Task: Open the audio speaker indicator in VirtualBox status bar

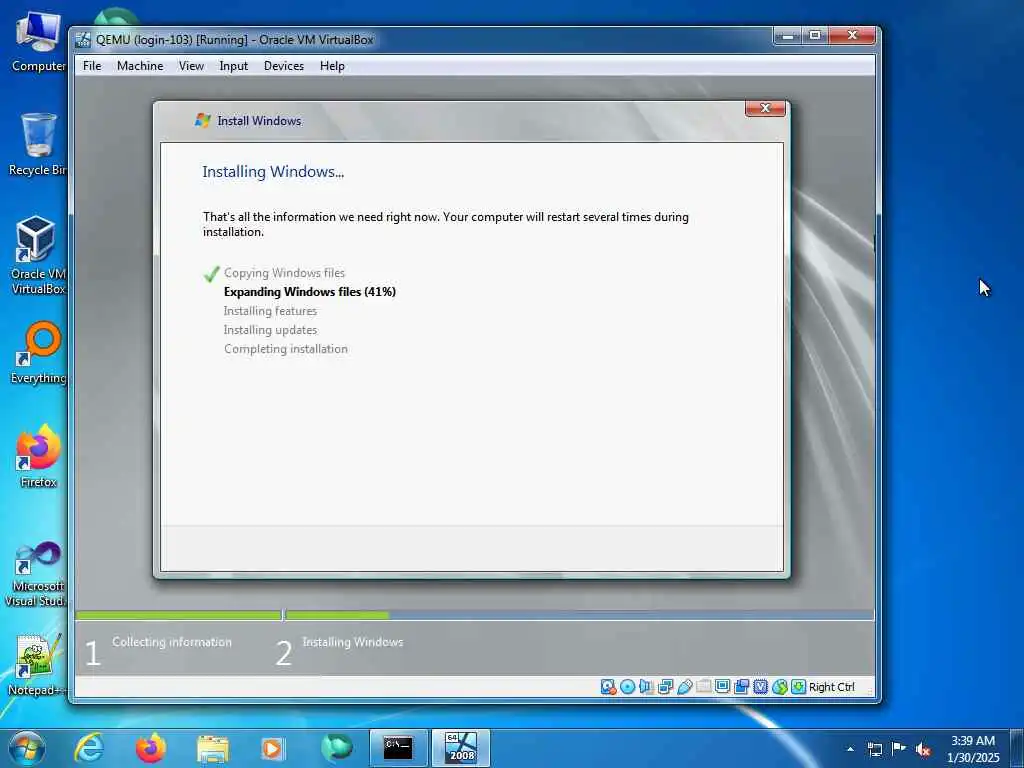Action: click(x=647, y=686)
